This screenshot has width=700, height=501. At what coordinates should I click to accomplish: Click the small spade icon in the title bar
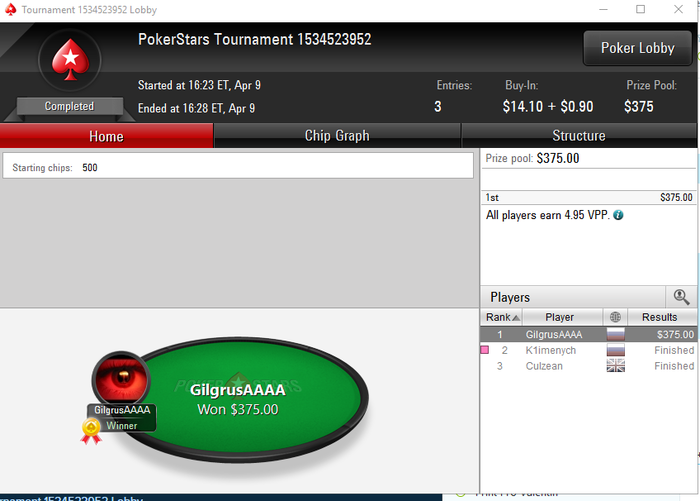pyautogui.click(x=11, y=9)
